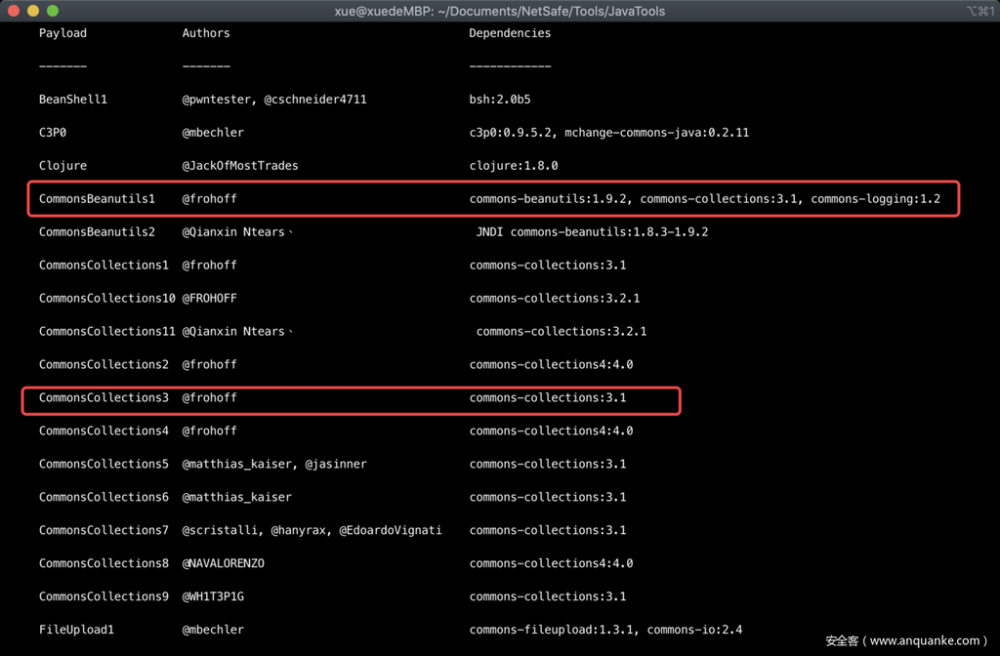Select the Payload column header

[62, 33]
